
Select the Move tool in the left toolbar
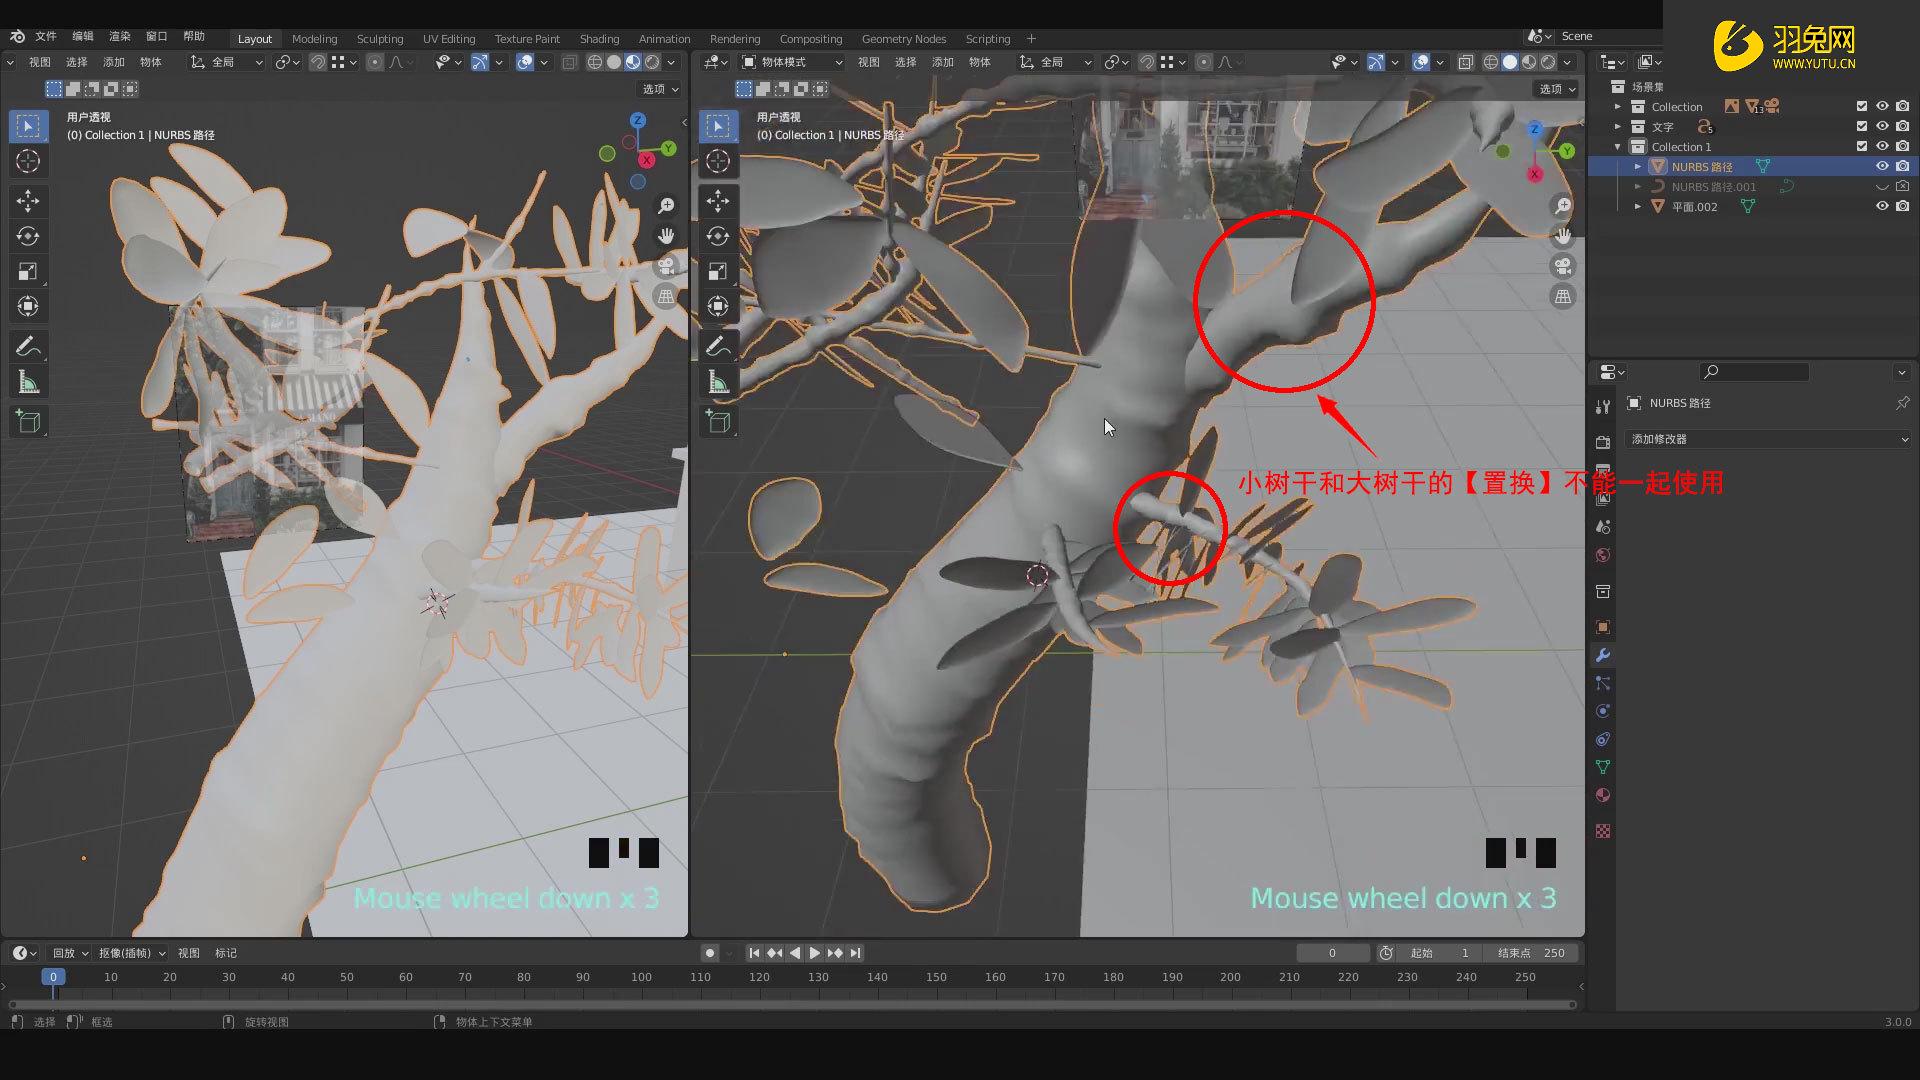pyautogui.click(x=28, y=201)
